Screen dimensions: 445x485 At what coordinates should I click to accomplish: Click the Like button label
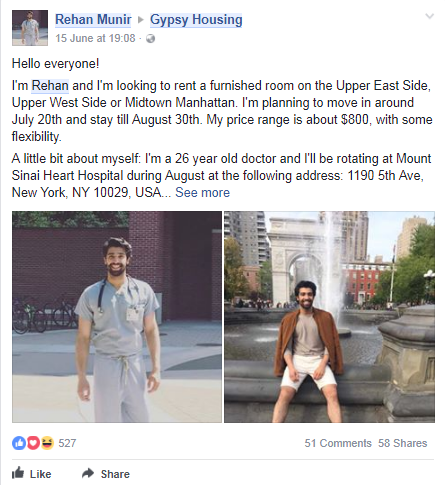40,474
